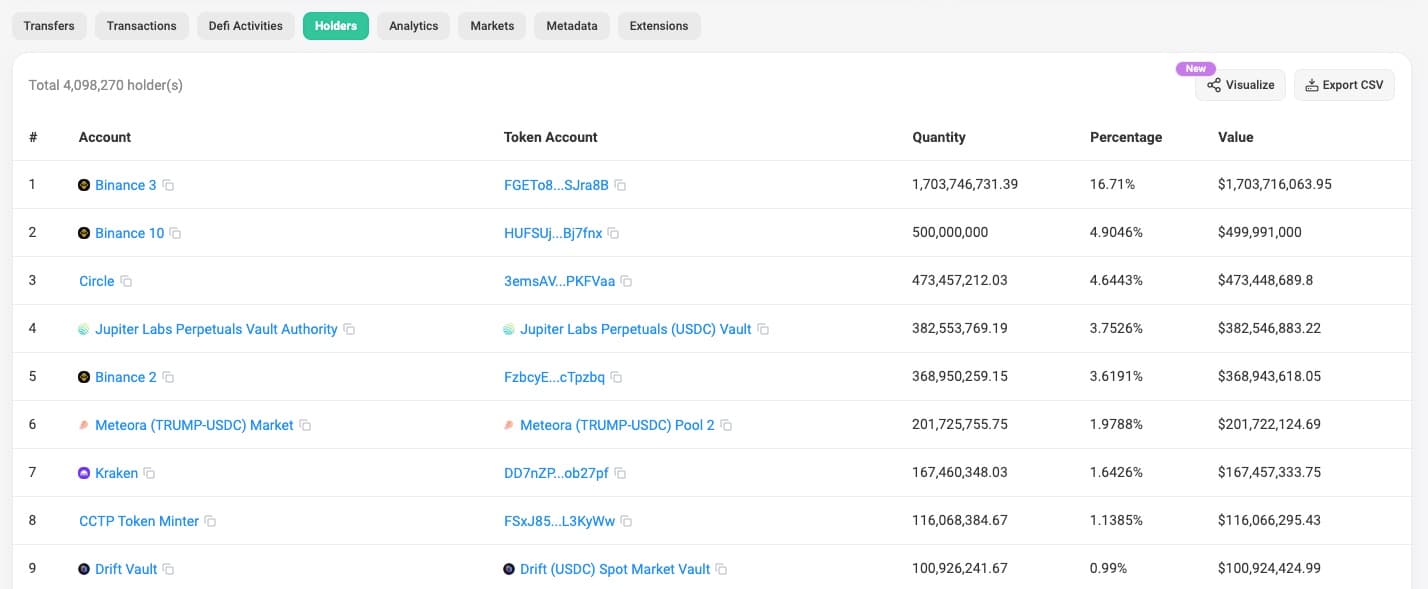Select the Holders tab
This screenshot has height=589, width=1428.
point(336,26)
